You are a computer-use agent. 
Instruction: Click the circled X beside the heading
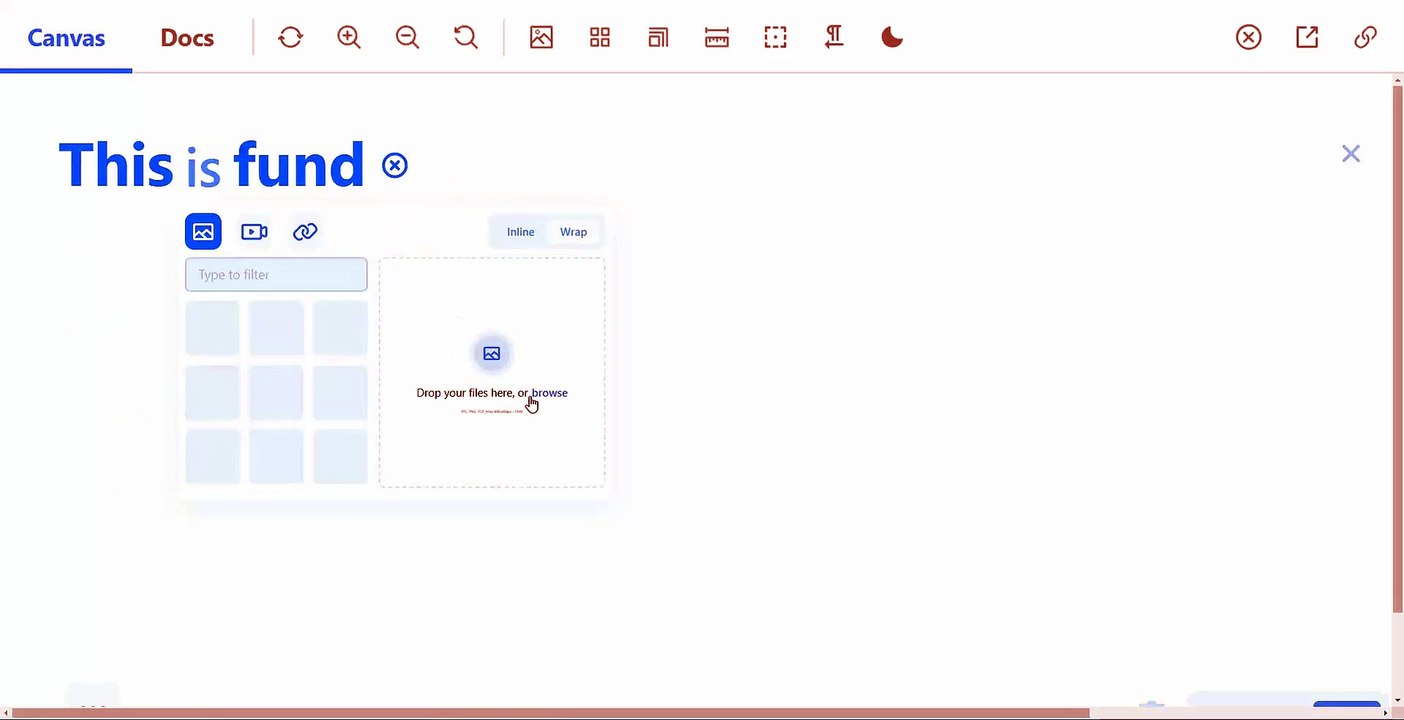click(x=395, y=166)
